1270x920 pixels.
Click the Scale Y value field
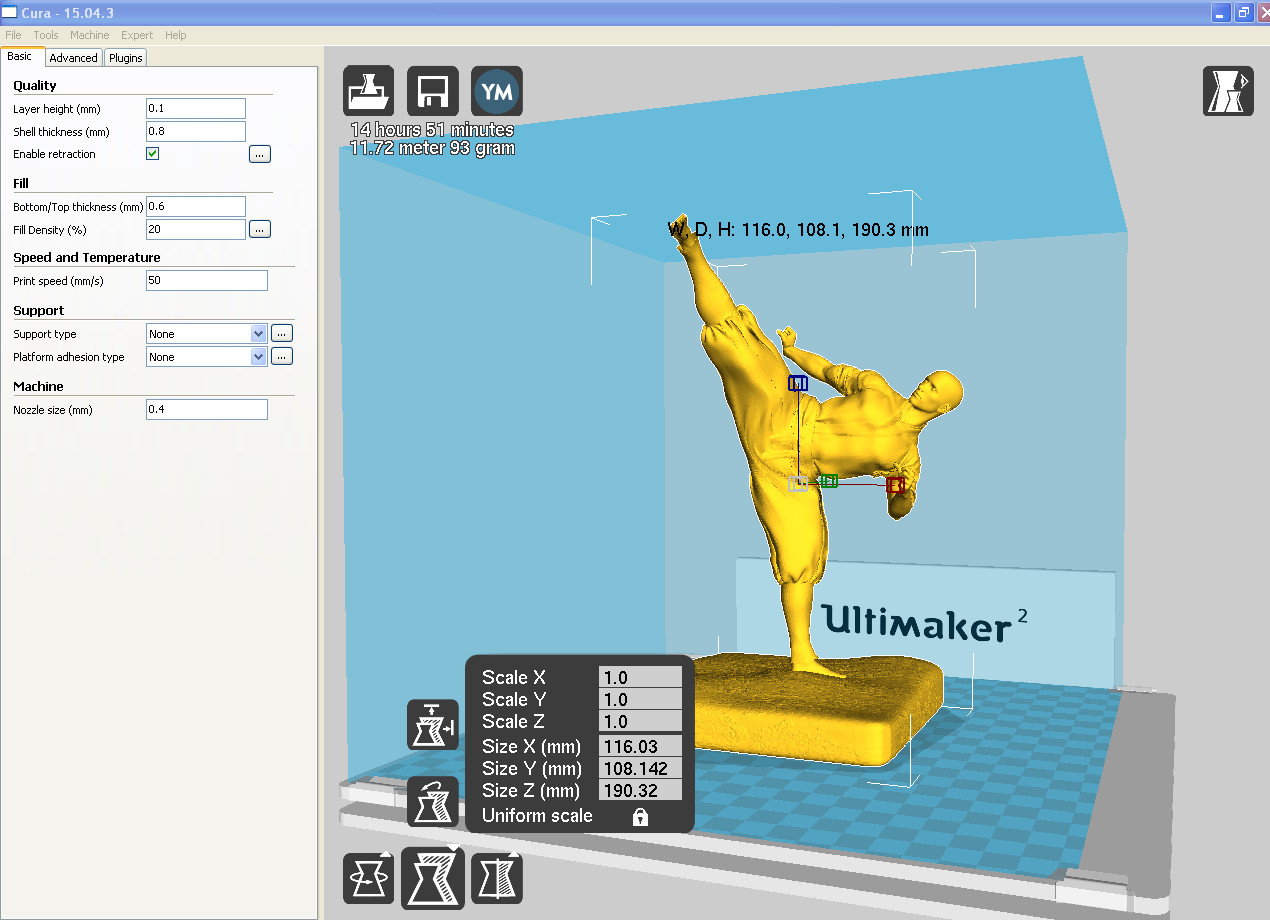point(640,700)
